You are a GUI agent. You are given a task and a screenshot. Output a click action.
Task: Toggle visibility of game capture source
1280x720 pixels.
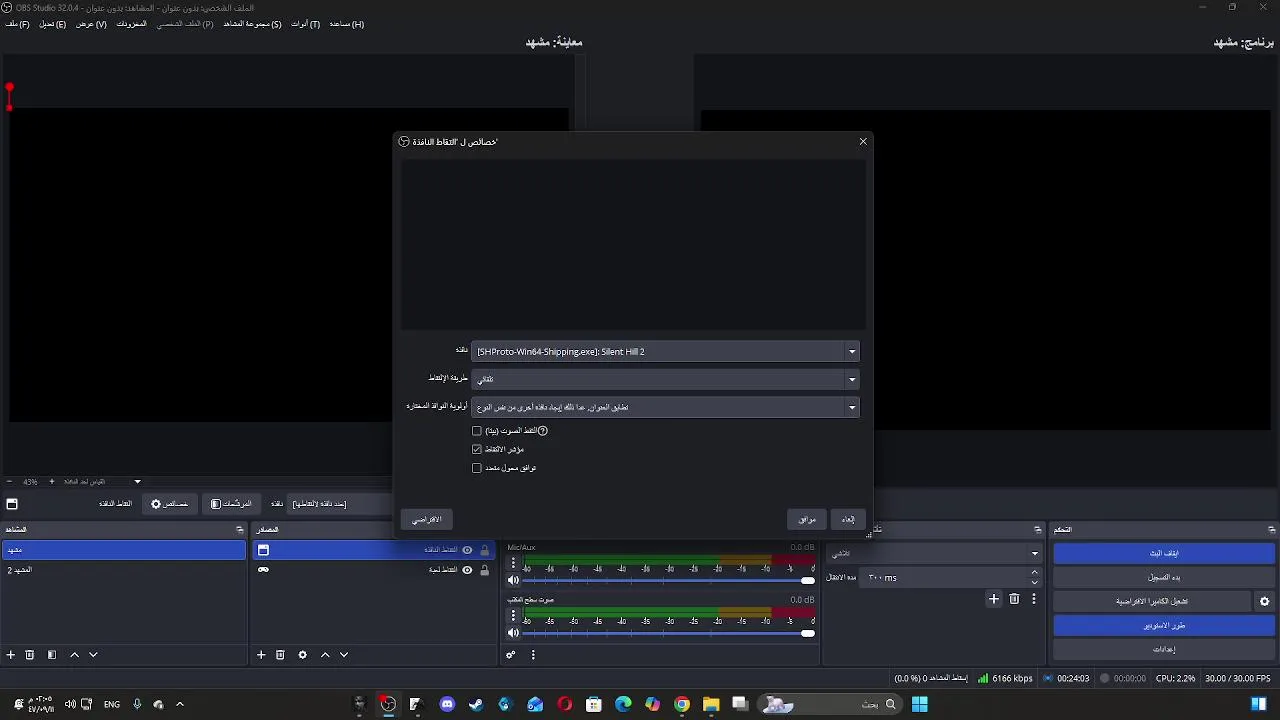467,570
